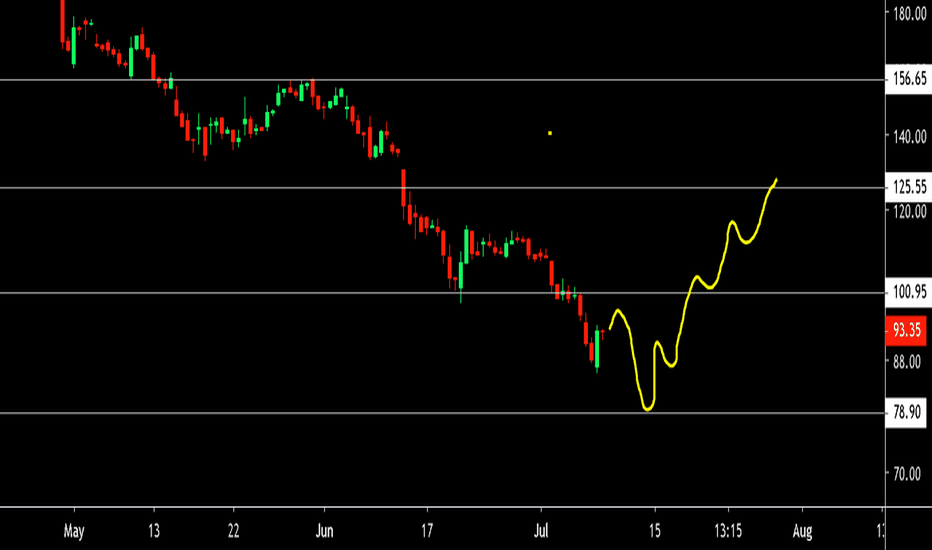Click the Jul date label on time axis
Viewport: 932px width, 550px height.
pyautogui.click(x=541, y=530)
